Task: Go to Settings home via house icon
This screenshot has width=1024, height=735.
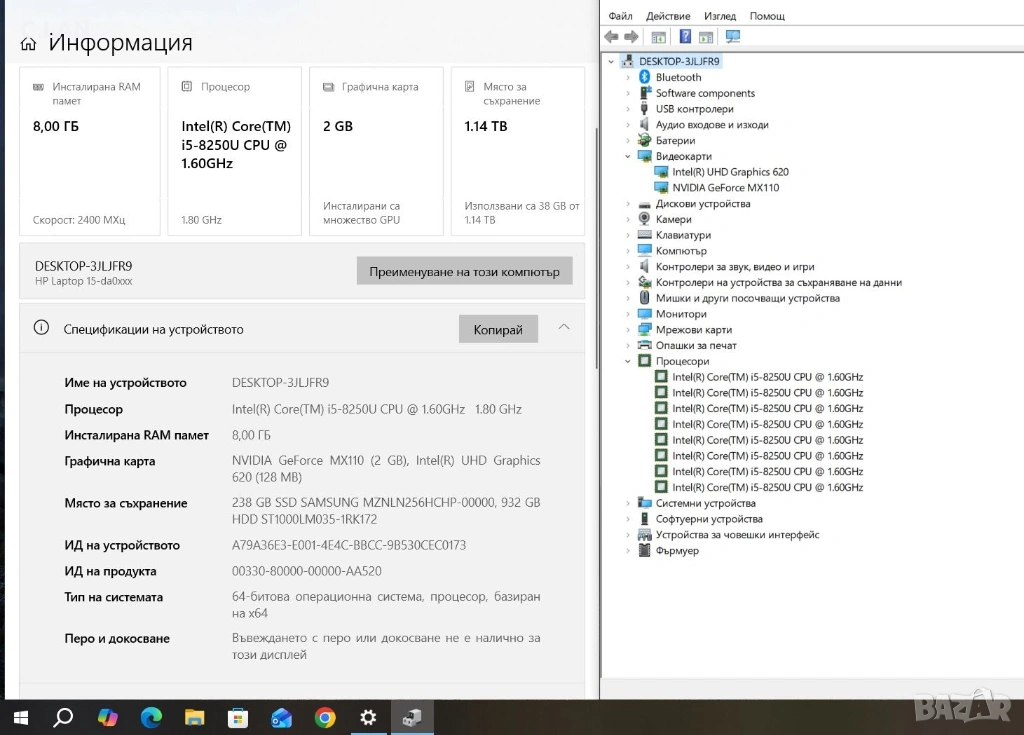Action: pyautogui.click(x=29, y=44)
